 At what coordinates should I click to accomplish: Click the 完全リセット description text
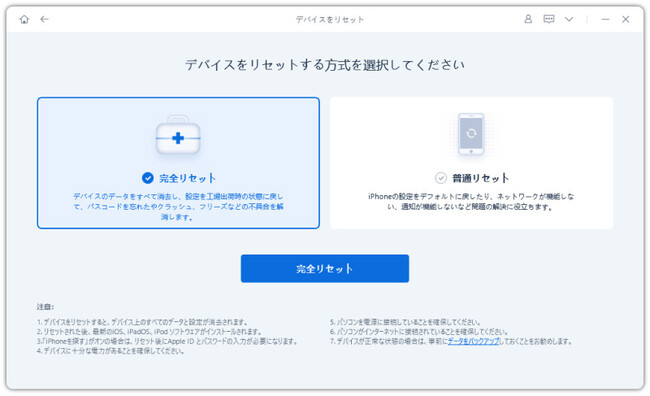click(178, 207)
